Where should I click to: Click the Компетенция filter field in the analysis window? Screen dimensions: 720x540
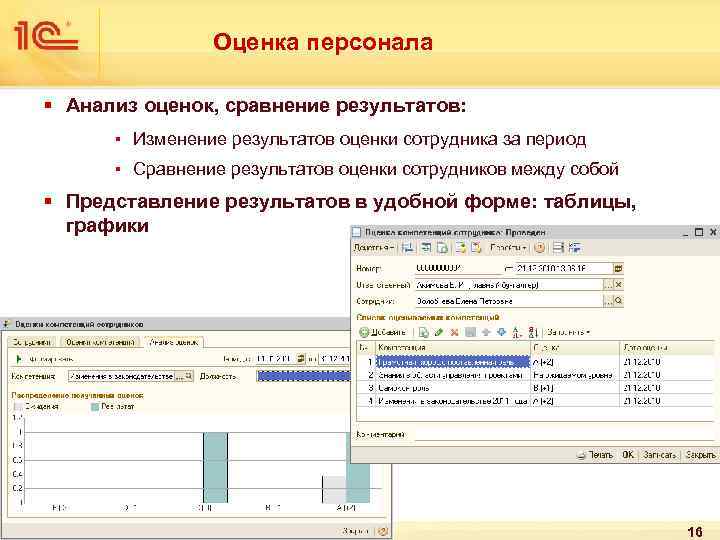121,377
